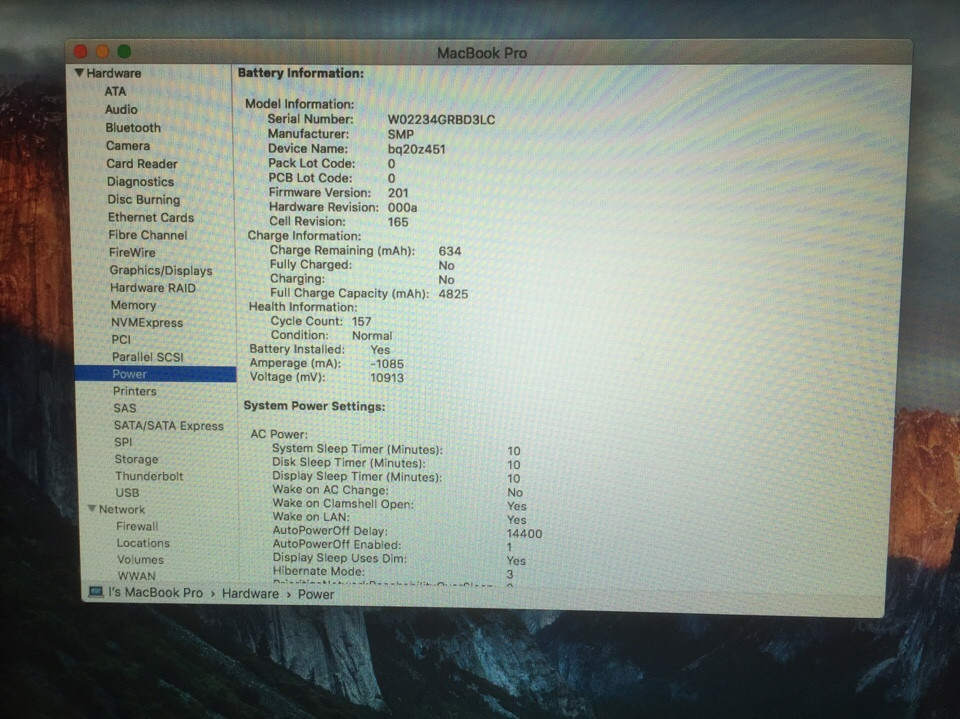
Task: Click the Manufacturer value SMP
Action: [x=400, y=134]
